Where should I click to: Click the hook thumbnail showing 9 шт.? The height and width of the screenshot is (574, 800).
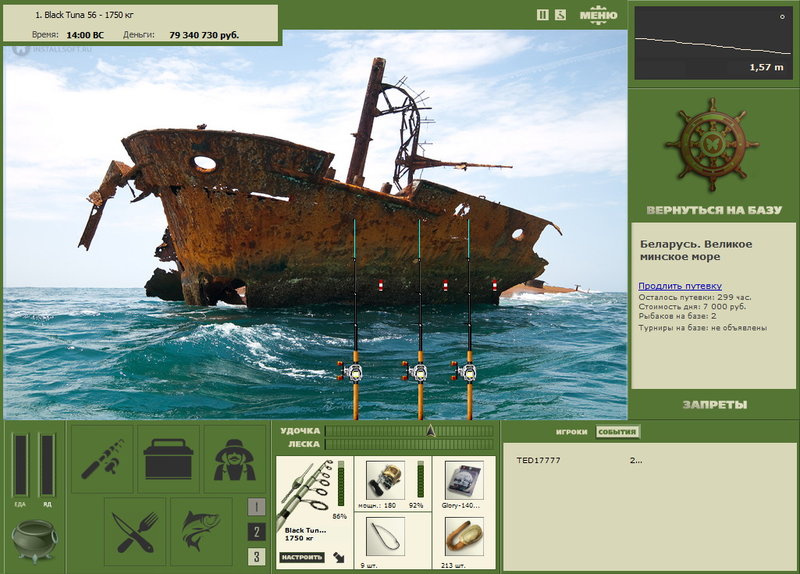(385, 537)
